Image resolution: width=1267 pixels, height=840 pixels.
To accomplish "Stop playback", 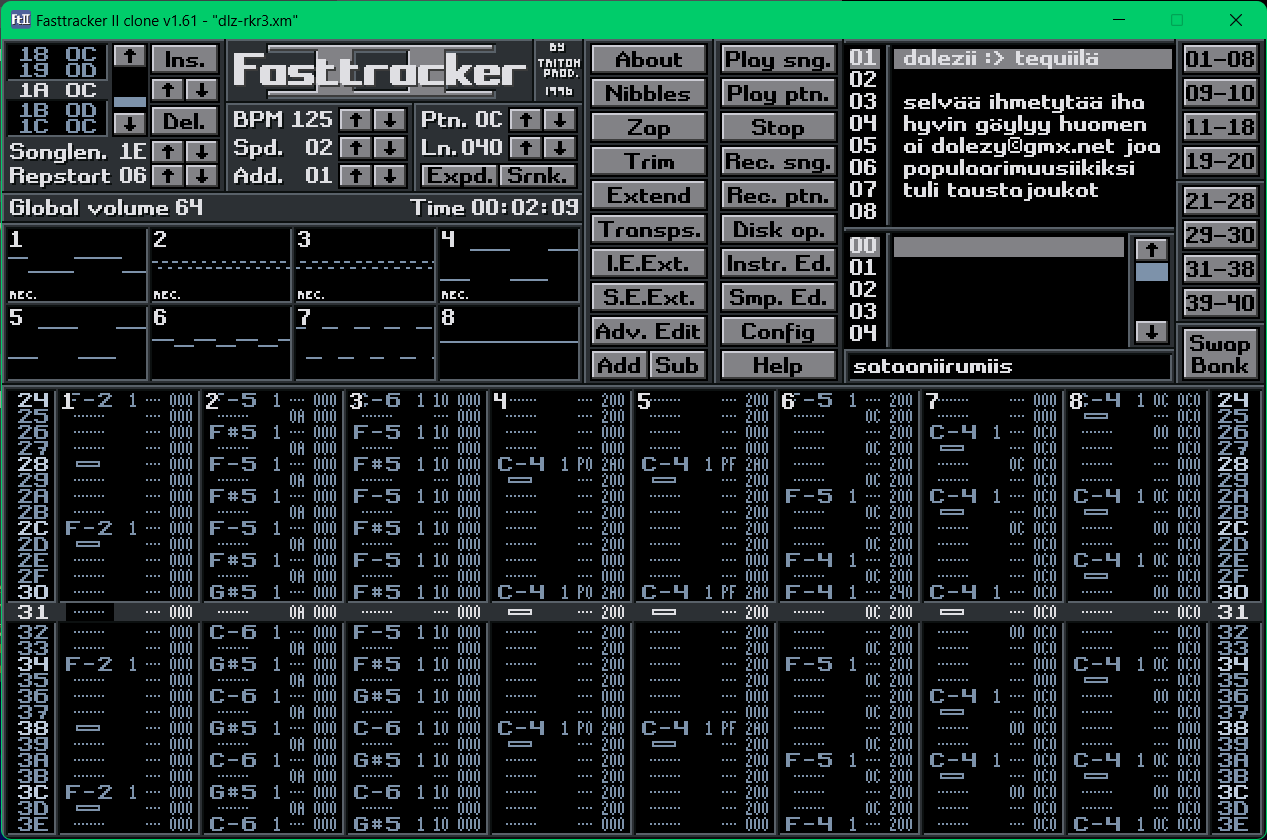I will (x=778, y=127).
